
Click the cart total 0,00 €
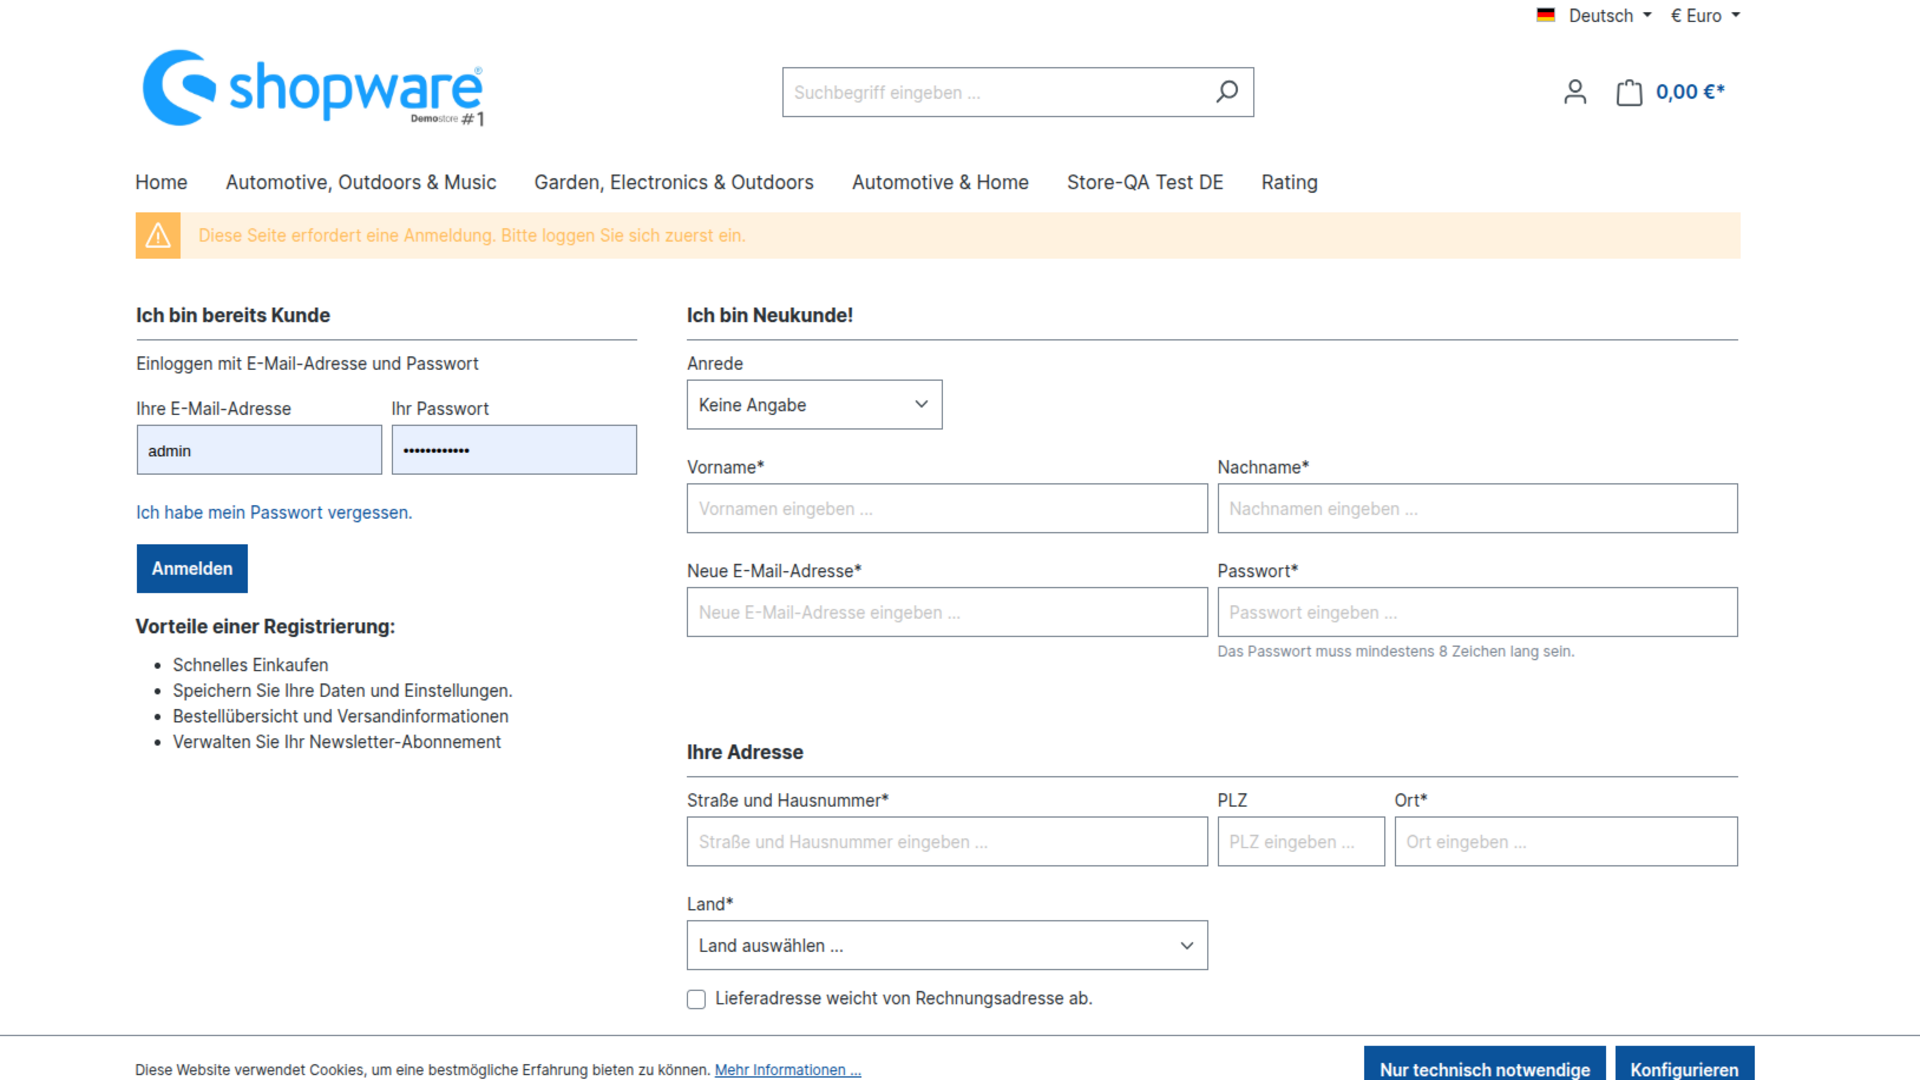pos(1690,92)
